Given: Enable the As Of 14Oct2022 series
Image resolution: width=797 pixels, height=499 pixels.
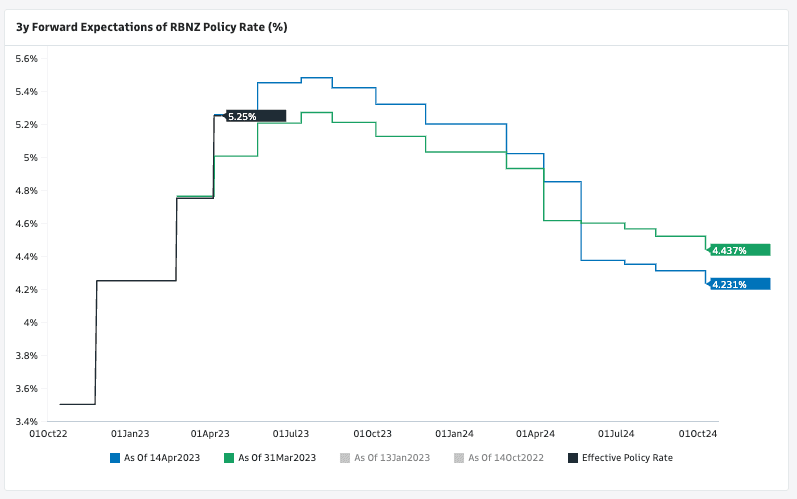Looking at the screenshot, I should (x=506, y=458).
